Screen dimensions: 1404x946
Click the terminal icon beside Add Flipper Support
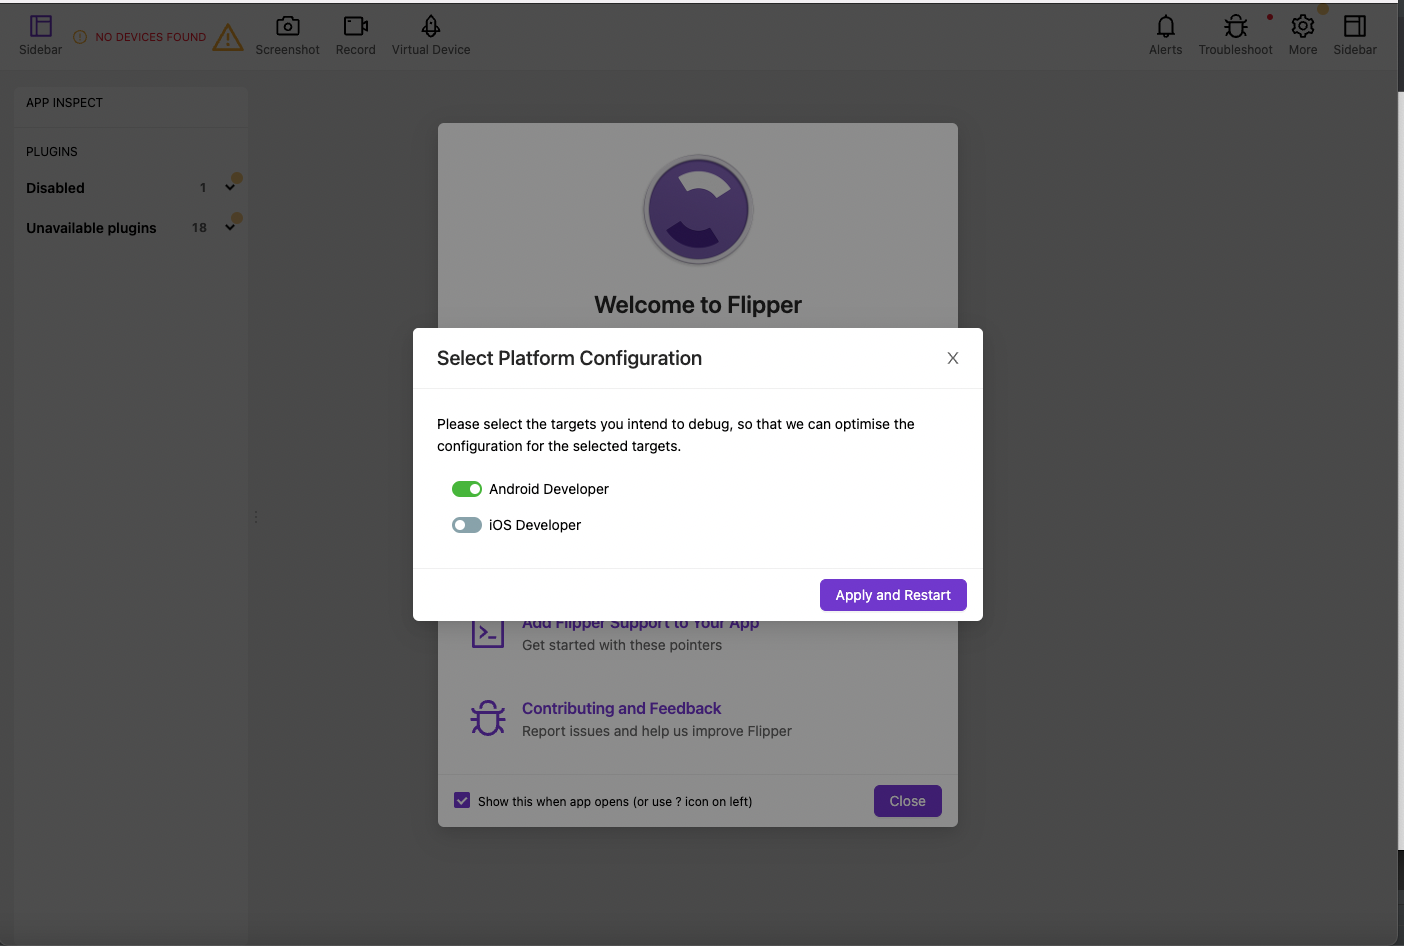click(488, 632)
